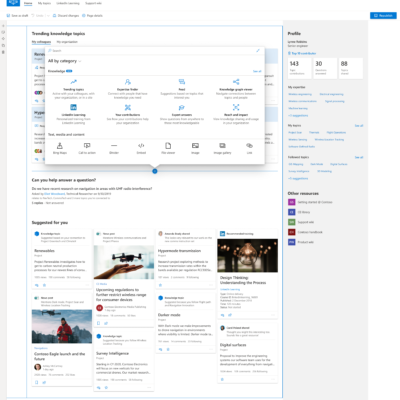Open Contoso Eagle launch news title

pyautogui.click(x=60, y=356)
